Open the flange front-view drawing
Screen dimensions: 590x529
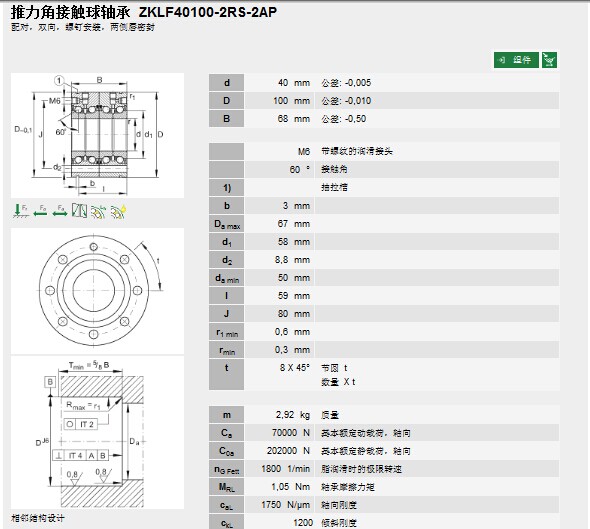[x=97, y=291]
